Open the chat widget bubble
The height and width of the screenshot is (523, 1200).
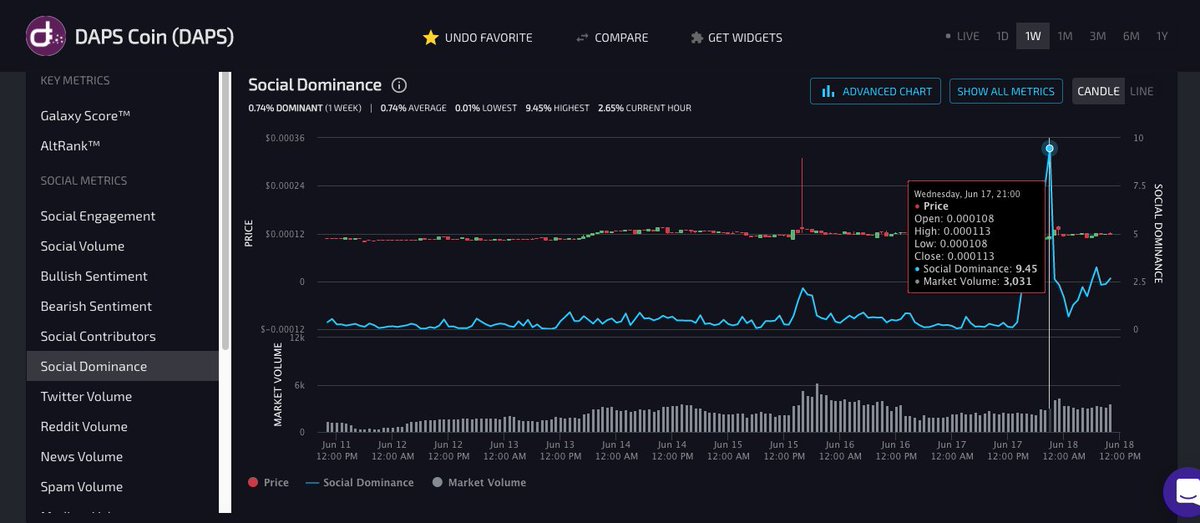click(x=1185, y=493)
